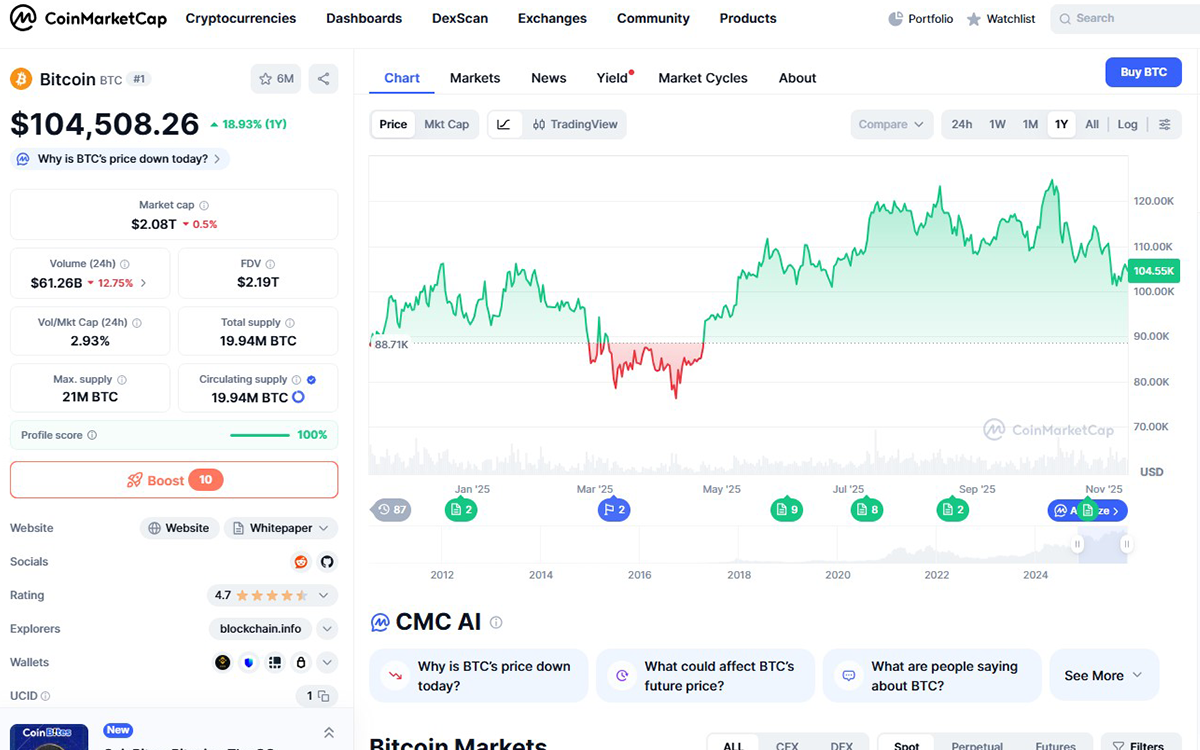The image size is (1200, 750).
Task: Expand the Whitepaper dropdown
Action: point(281,528)
